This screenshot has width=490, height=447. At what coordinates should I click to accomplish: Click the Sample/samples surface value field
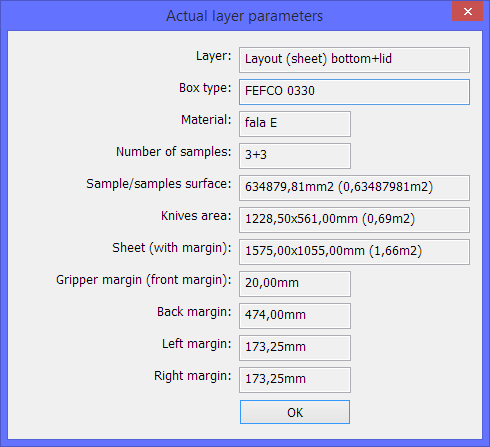point(354,188)
